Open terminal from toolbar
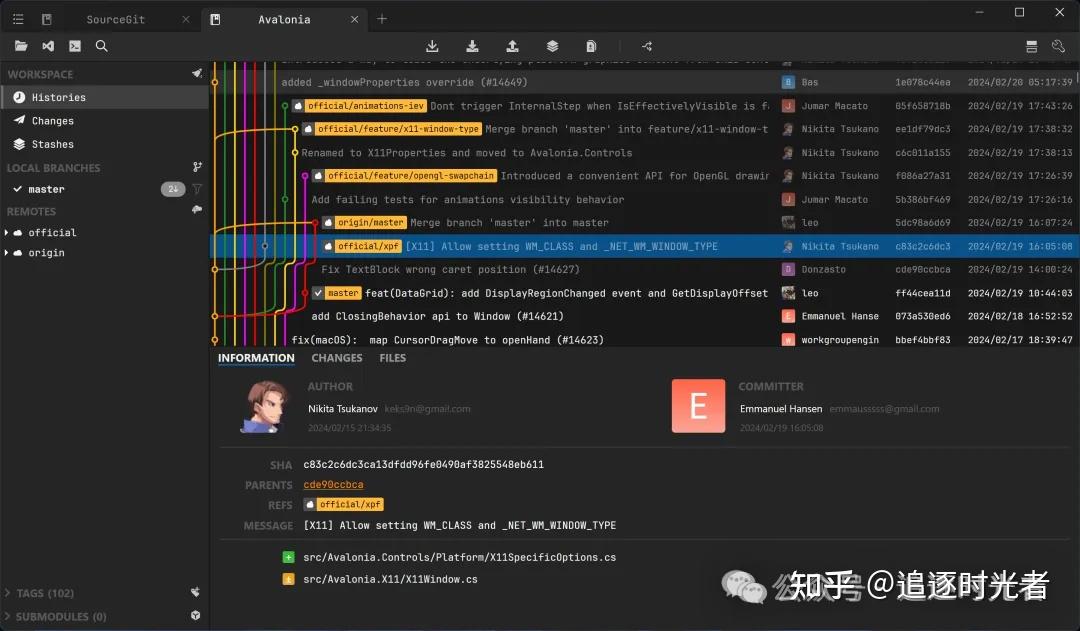This screenshot has height=631, width=1080. [x=74, y=46]
